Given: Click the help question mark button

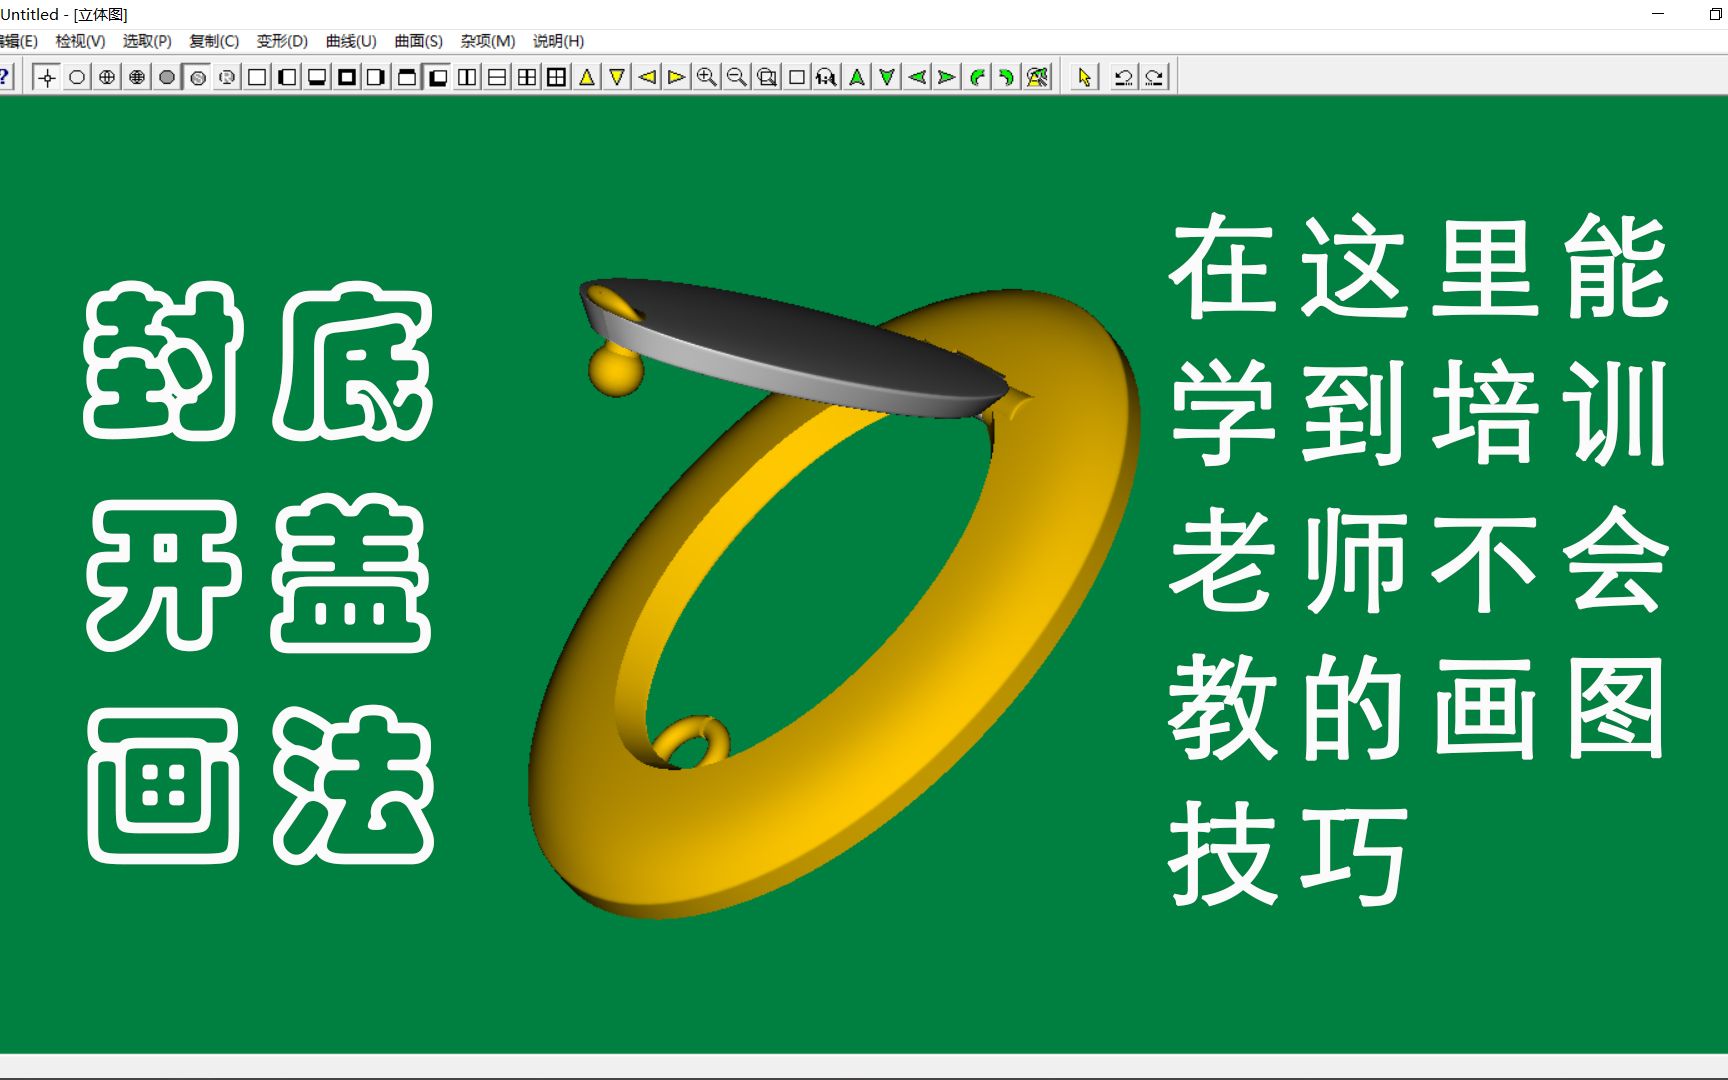Looking at the screenshot, I should [6, 76].
